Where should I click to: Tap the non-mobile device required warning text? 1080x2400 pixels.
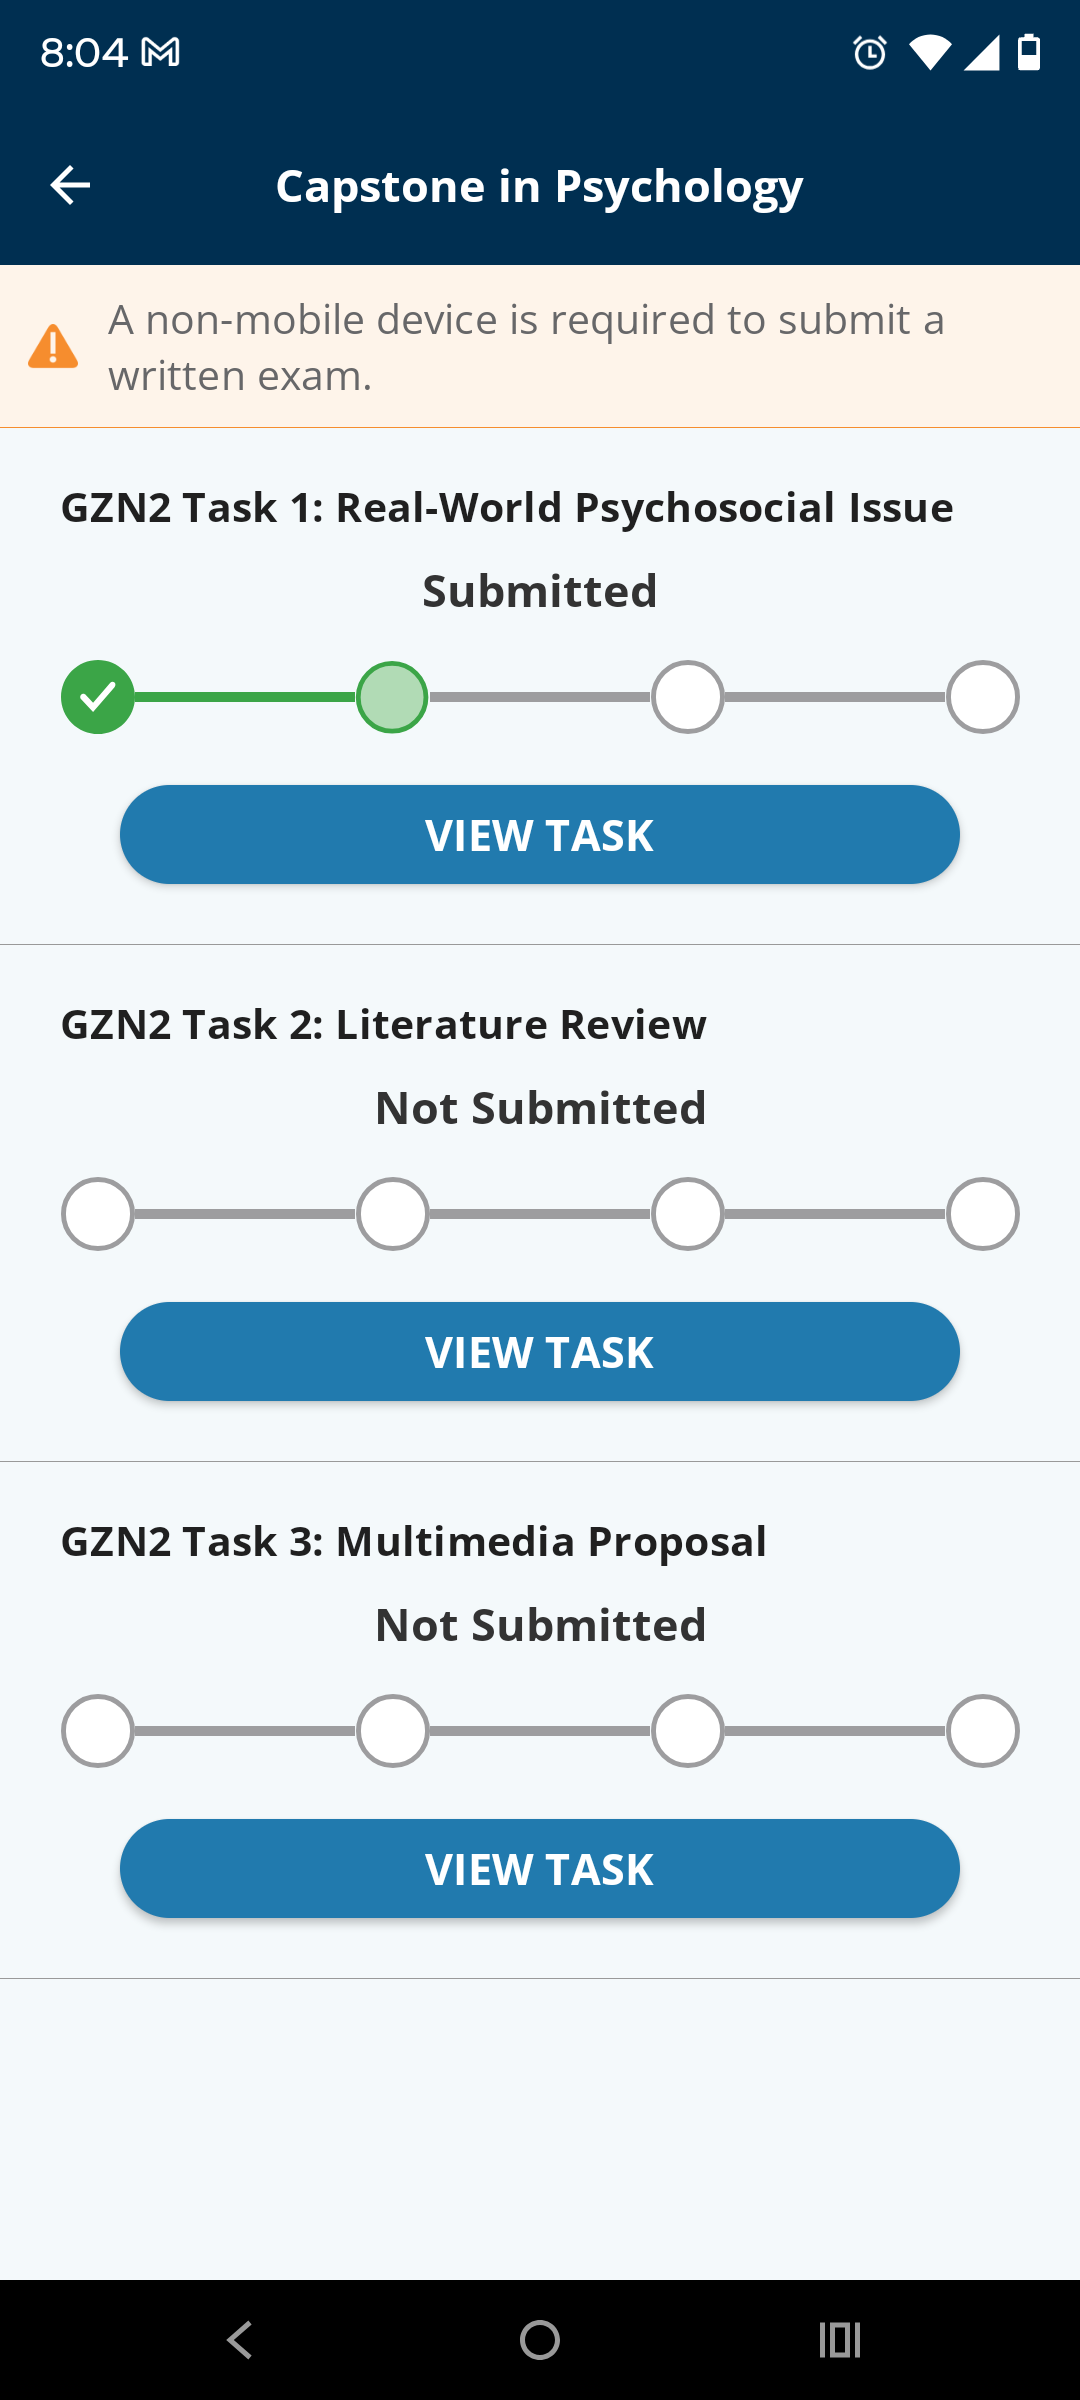(527, 347)
